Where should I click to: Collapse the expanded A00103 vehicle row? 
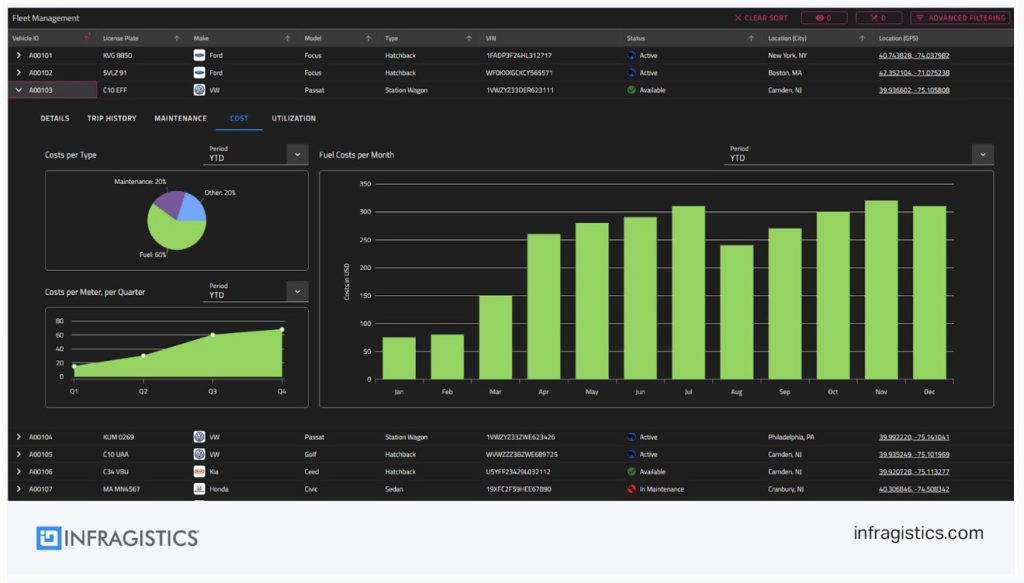19,90
